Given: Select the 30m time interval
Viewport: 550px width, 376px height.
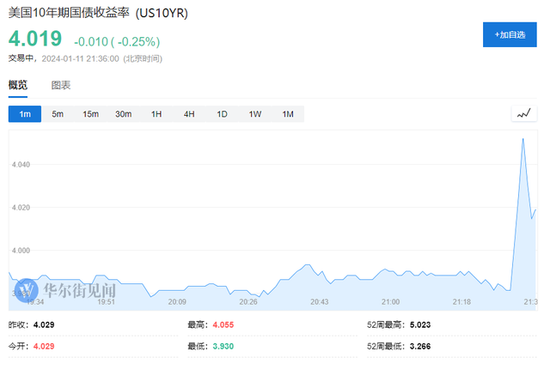Looking at the screenshot, I should coord(123,114).
